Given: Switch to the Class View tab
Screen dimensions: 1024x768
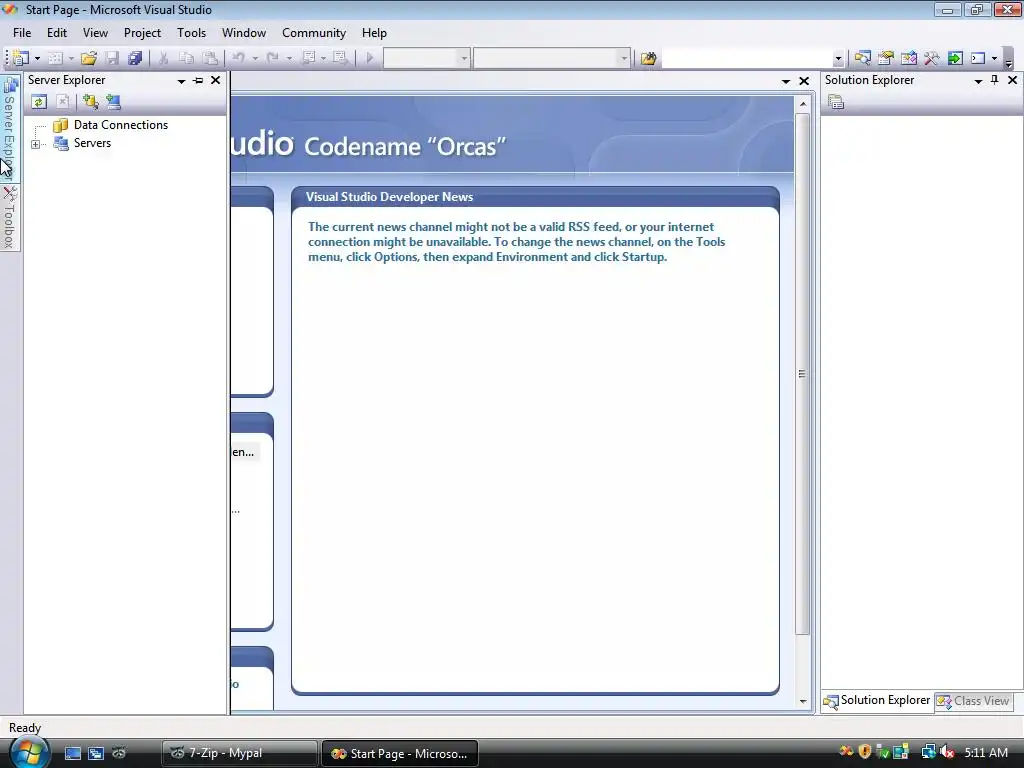Looking at the screenshot, I should (973, 701).
